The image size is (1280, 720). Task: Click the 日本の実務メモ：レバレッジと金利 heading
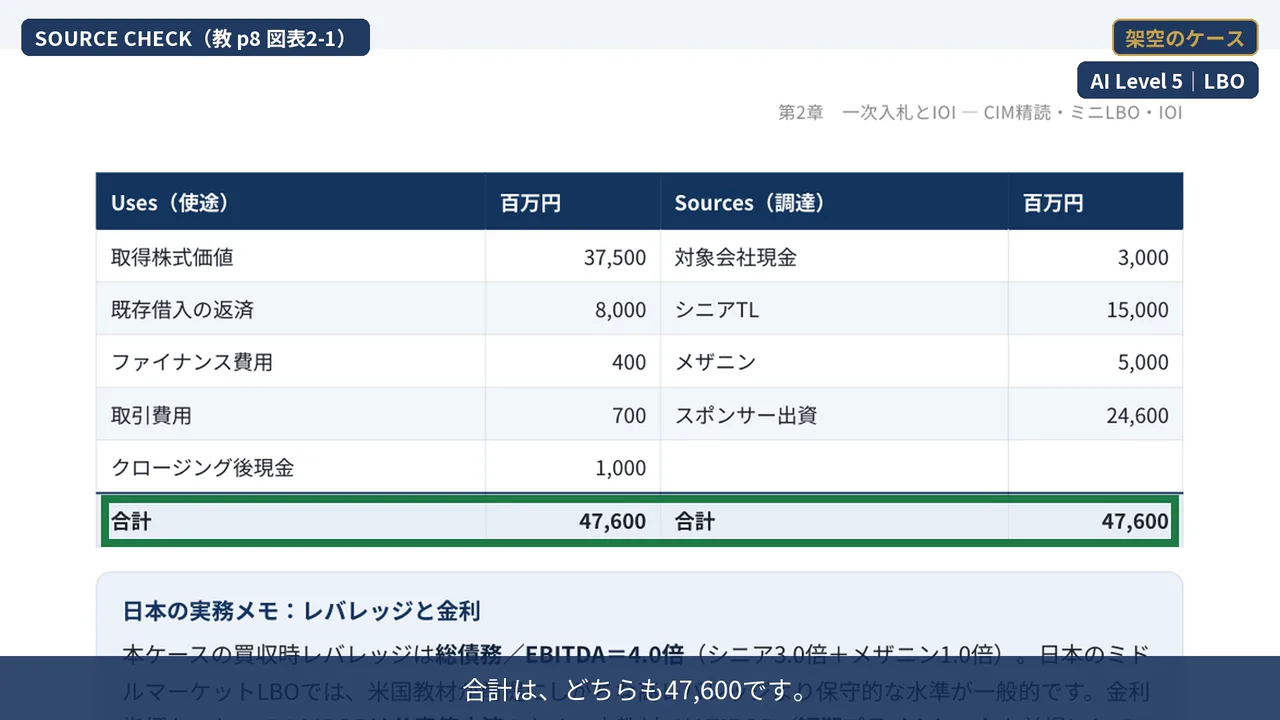pyautogui.click(x=302, y=610)
